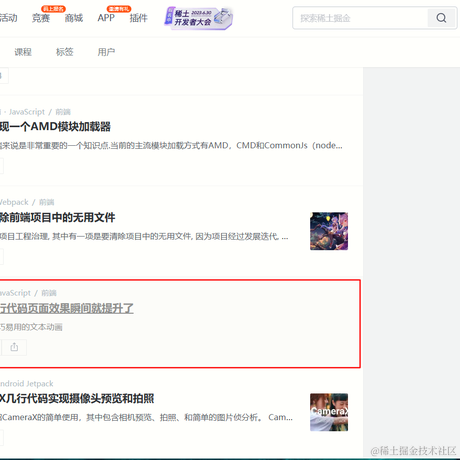Open the 活动 nav item

coord(8,18)
